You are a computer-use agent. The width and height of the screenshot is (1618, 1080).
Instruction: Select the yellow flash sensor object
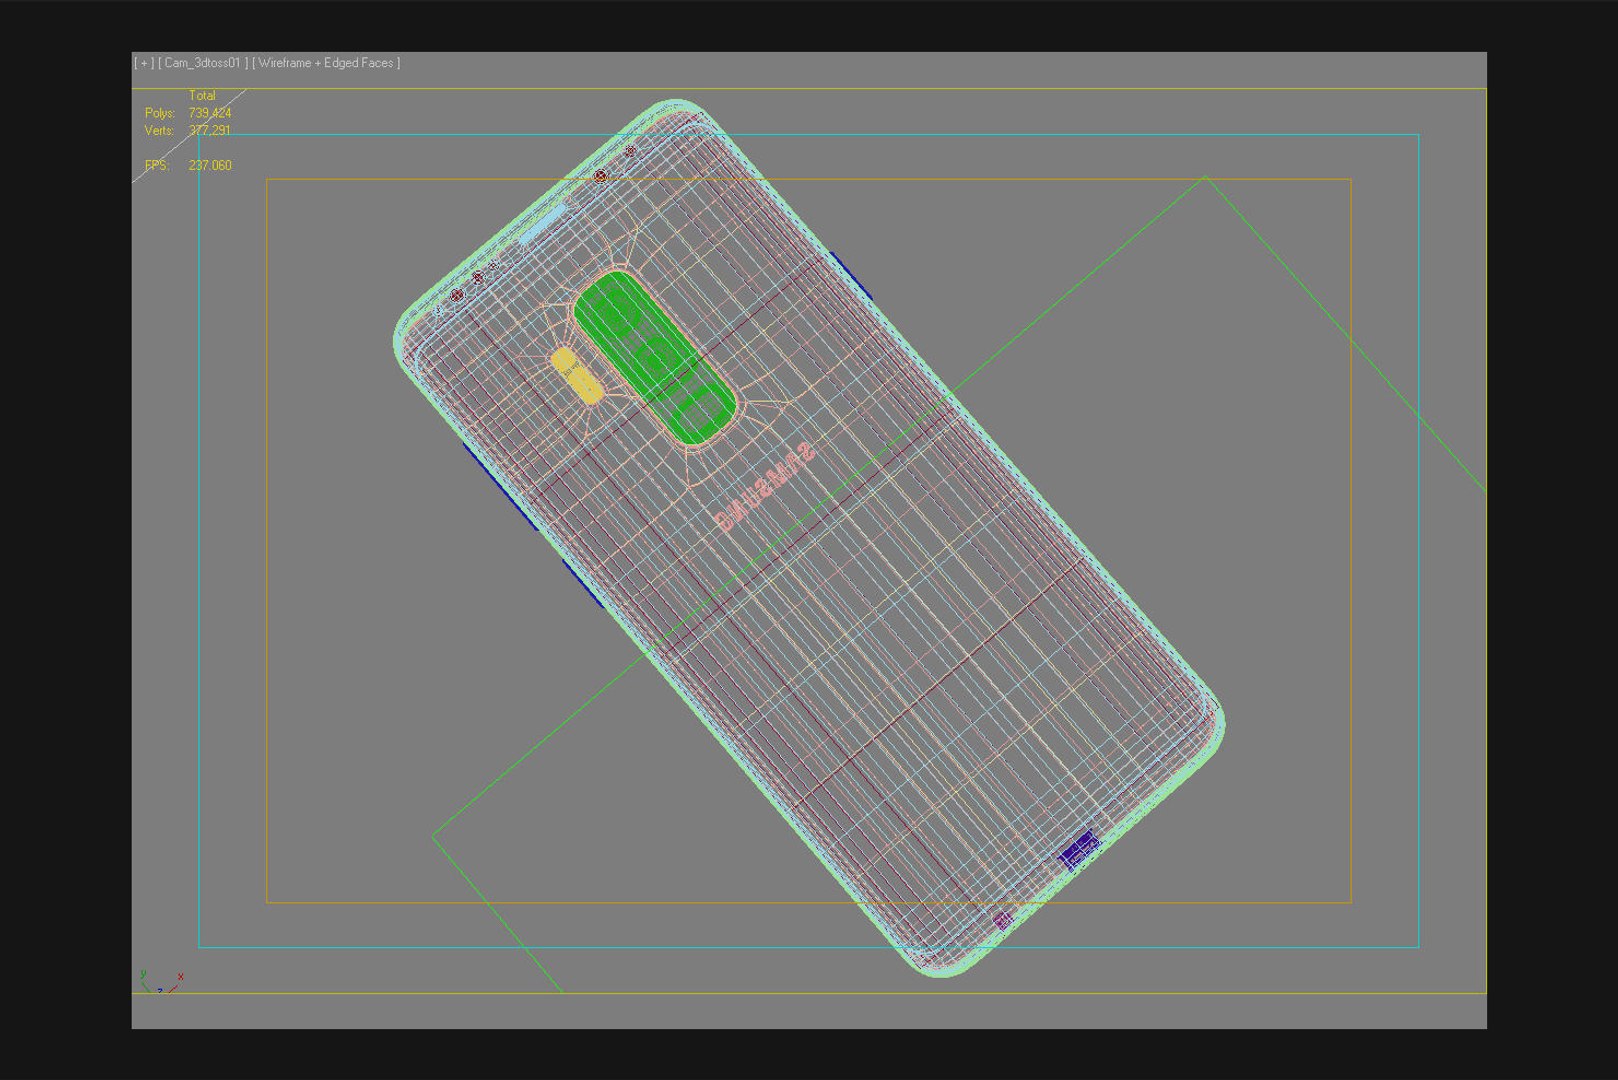click(577, 376)
